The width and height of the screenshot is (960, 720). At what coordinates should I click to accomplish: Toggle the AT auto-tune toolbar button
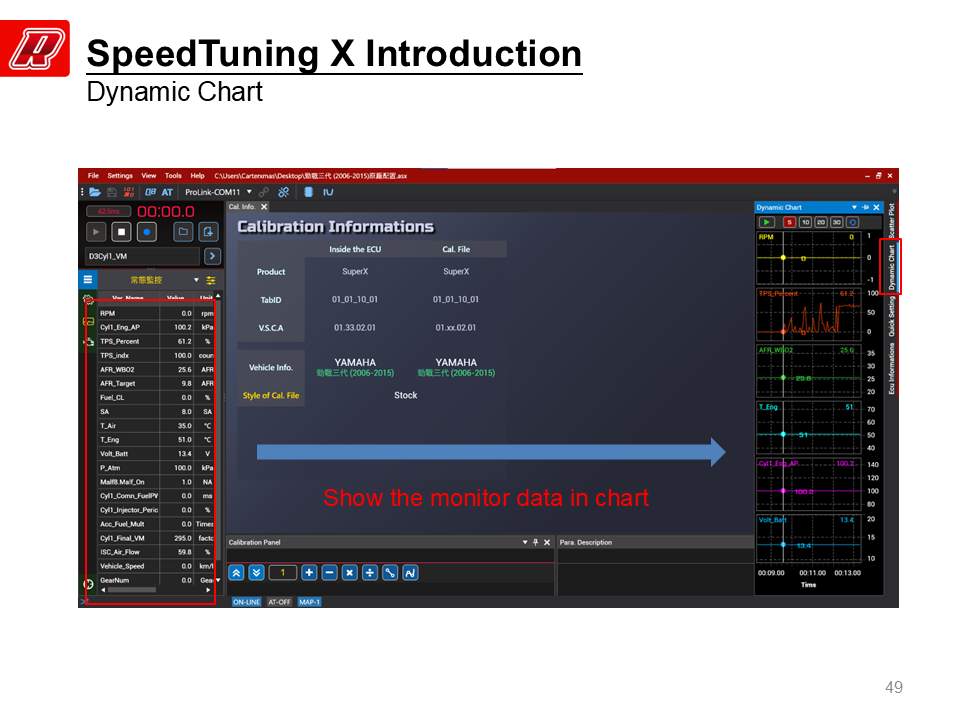(x=167, y=192)
